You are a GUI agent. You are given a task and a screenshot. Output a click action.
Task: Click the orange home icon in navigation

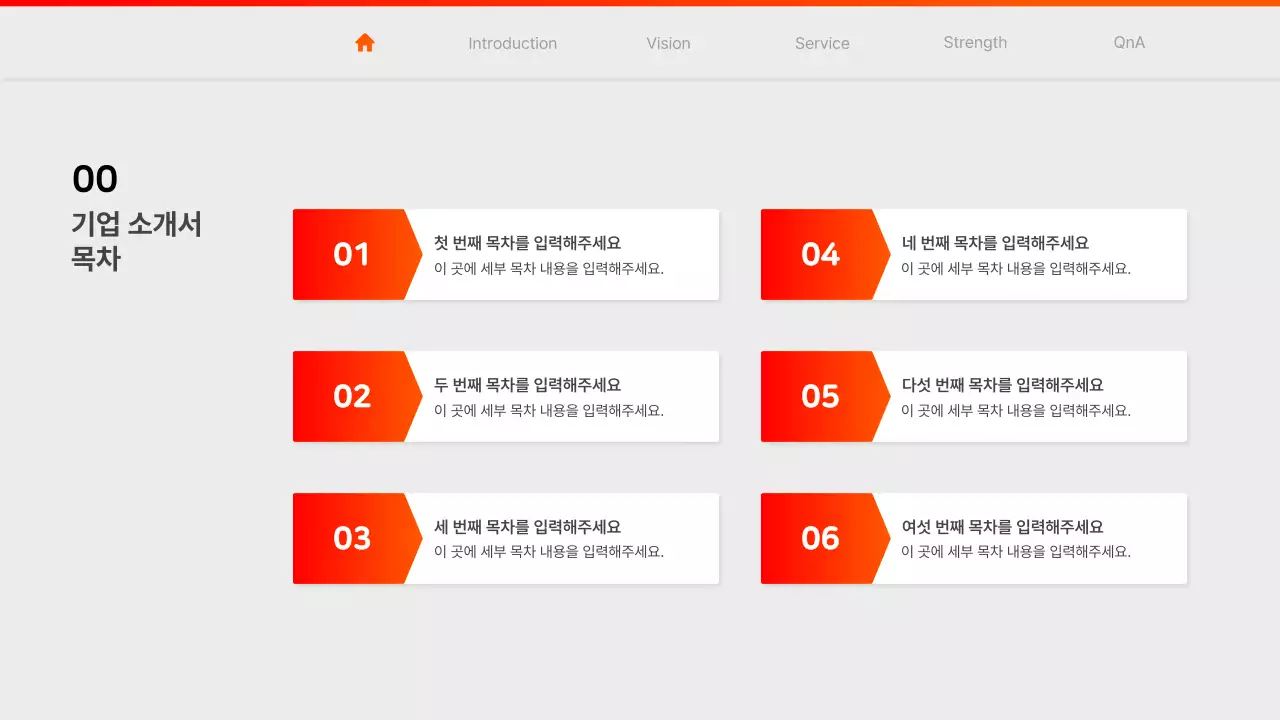click(365, 42)
